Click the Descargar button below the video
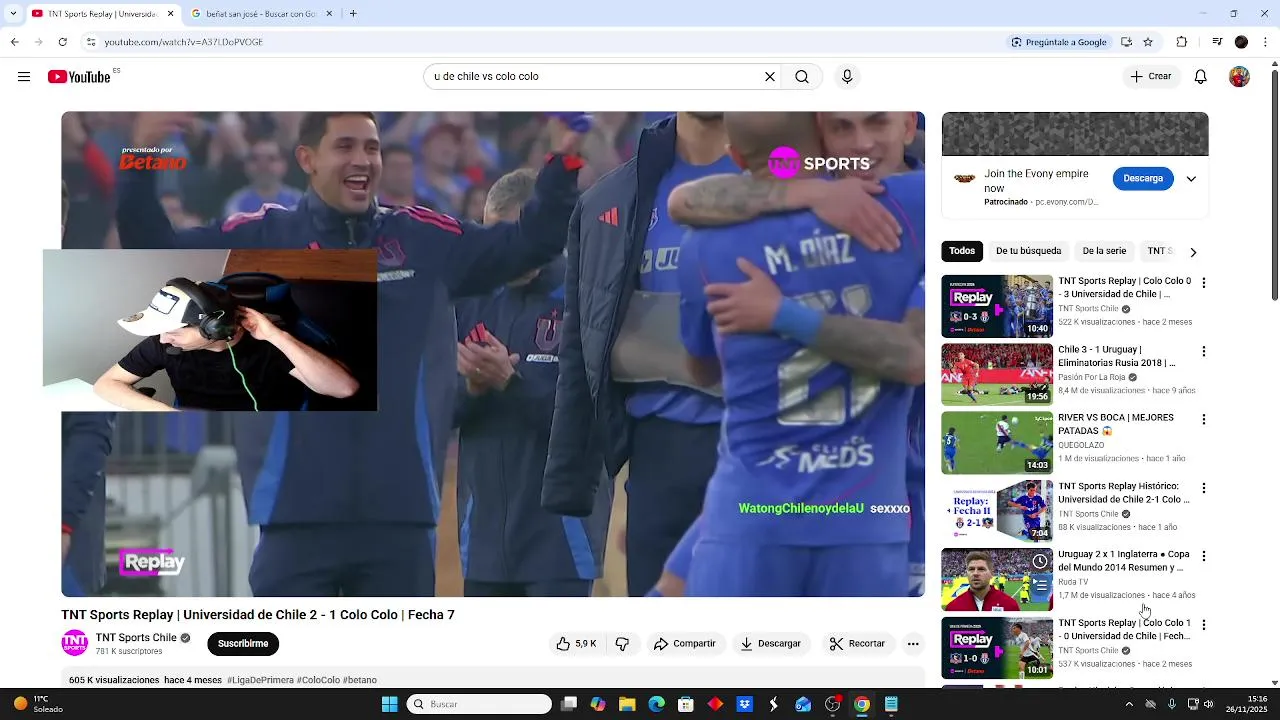This screenshot has height=720, width=1280. click(x=770, y=644)
